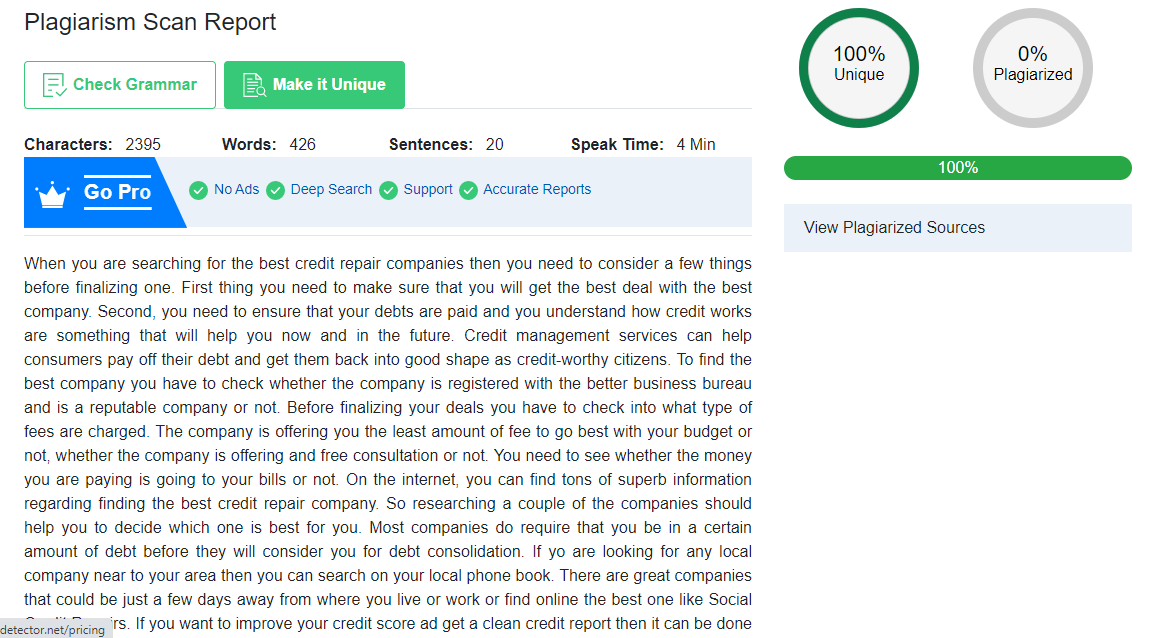The image size is (1153, 638).
Task: Click the Make it Unique document icon
Action: point(254,85)
